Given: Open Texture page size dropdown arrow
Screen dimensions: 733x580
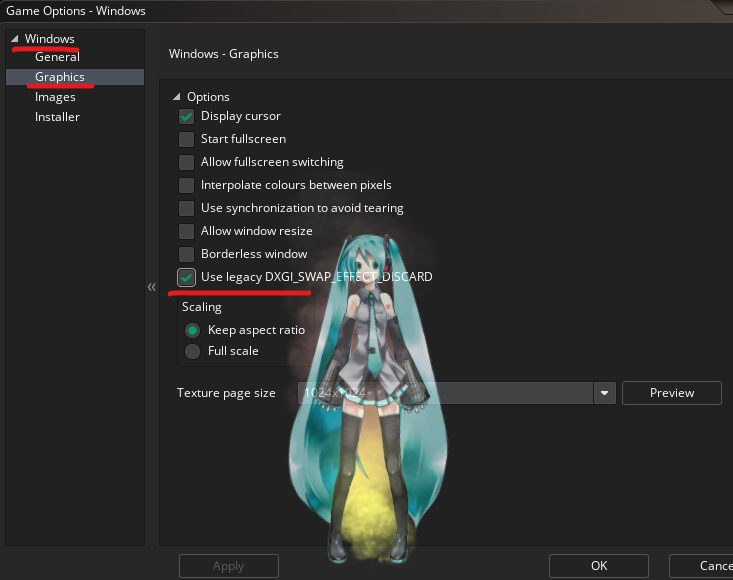Looking at the screenshot, I should point(604,393).
